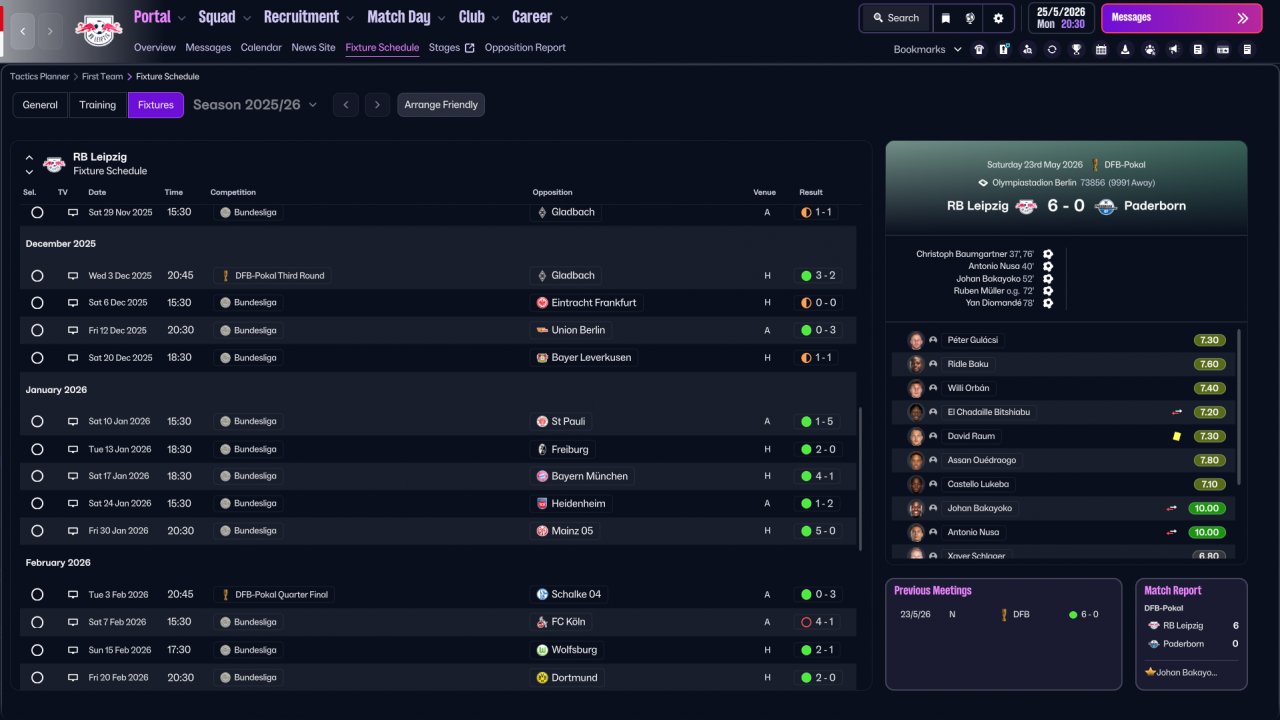Click the RB Leipzig club crest in header
The height and width of the screenshot is (720, 1280).
coord(99,30)
